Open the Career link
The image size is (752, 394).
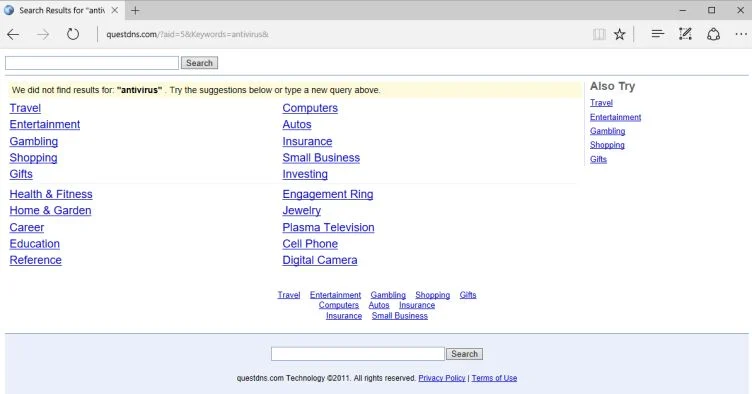tap(27, 227)
